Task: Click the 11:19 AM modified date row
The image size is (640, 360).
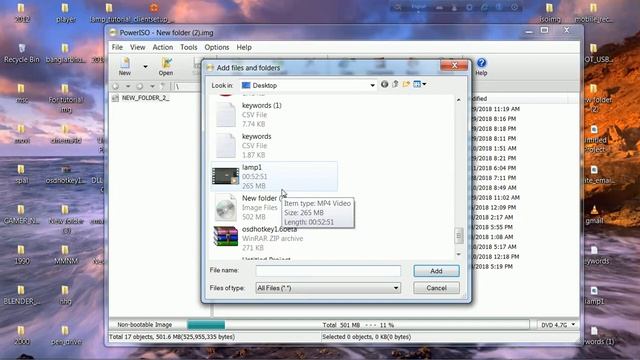Action: [x=496, y=109]
